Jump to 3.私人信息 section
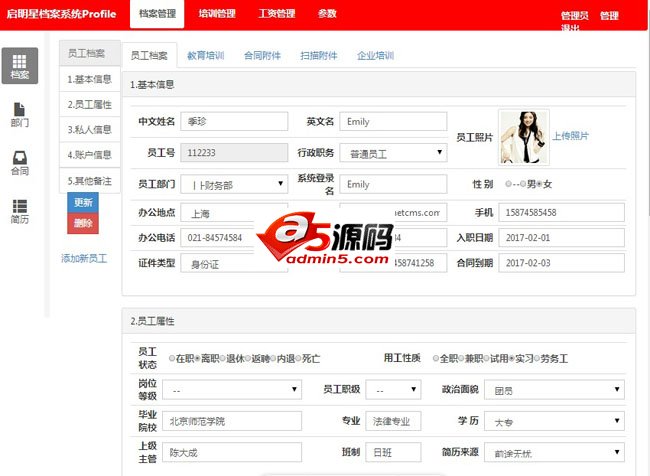 (90, 130)
